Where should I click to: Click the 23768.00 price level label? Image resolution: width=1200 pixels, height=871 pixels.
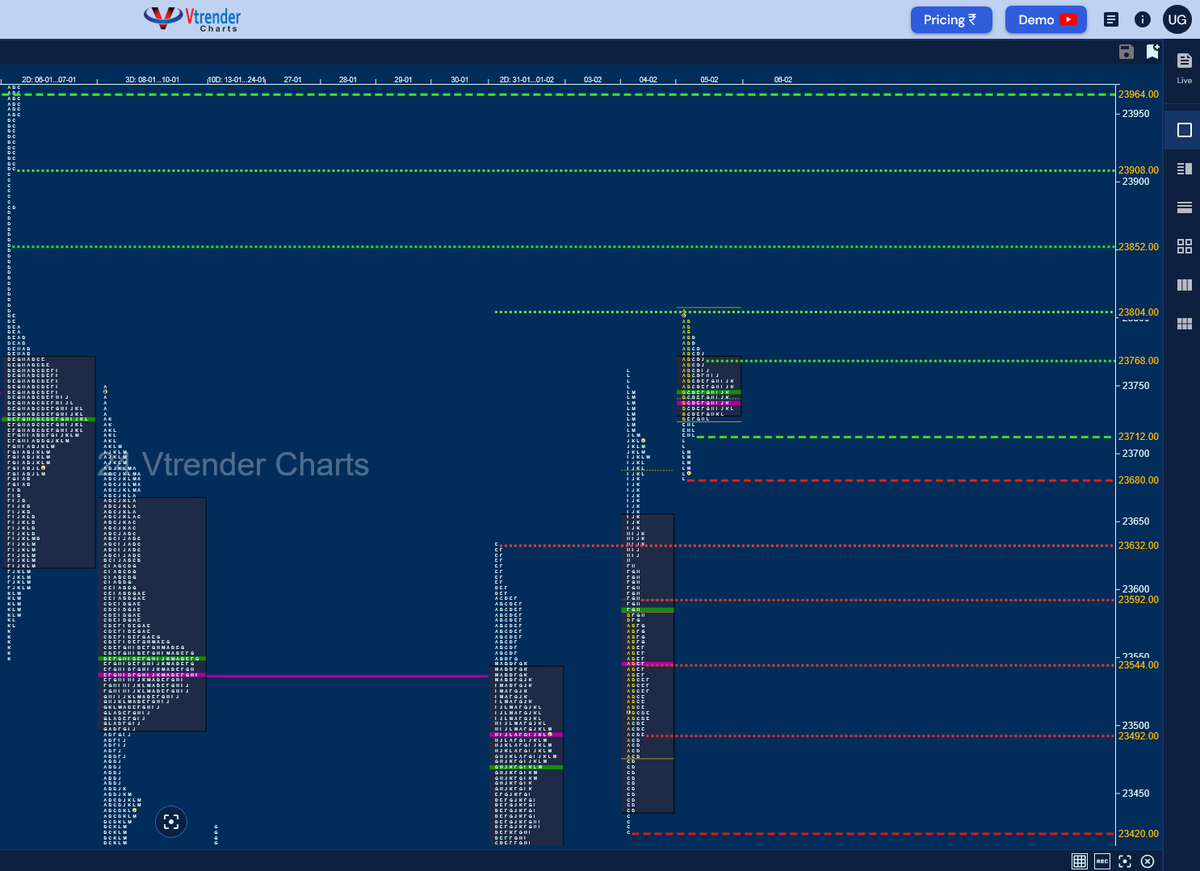1139,360
